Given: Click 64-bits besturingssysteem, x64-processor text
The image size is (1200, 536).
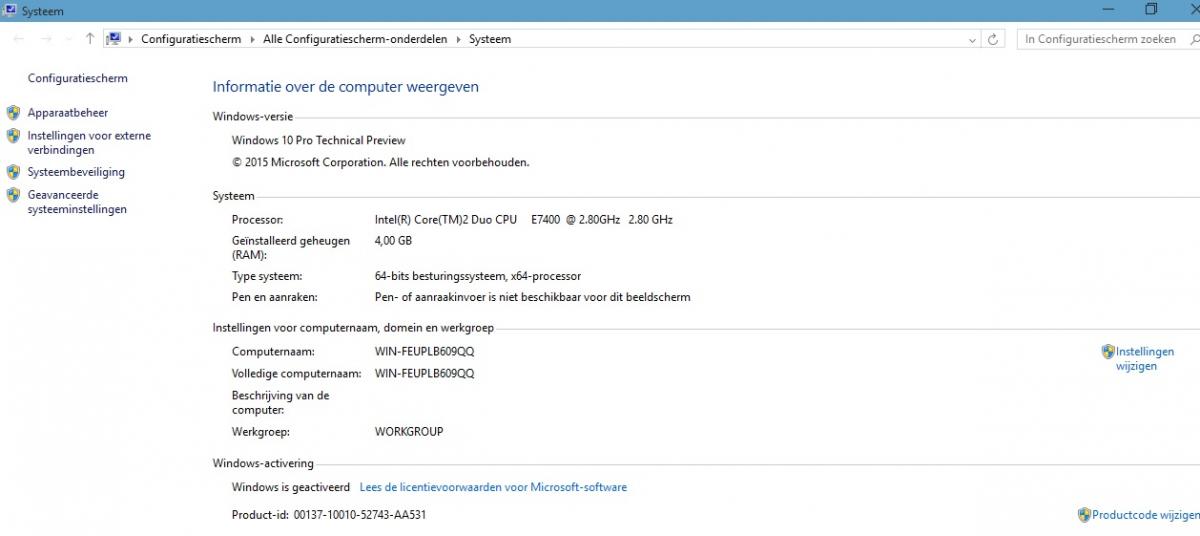Looking at the screenshot, I should (478, 276).
